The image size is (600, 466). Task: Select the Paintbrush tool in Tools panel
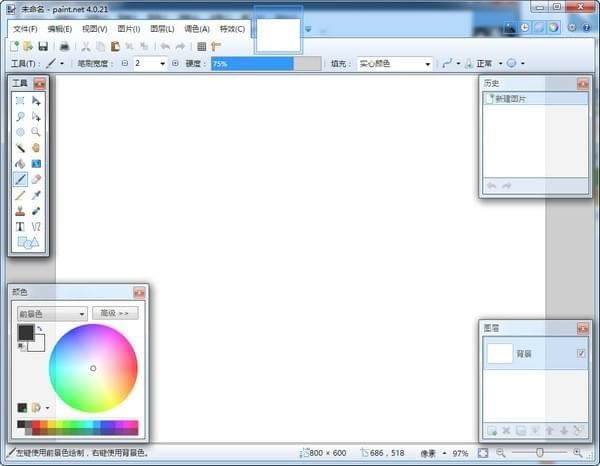(x=20, y=179)
